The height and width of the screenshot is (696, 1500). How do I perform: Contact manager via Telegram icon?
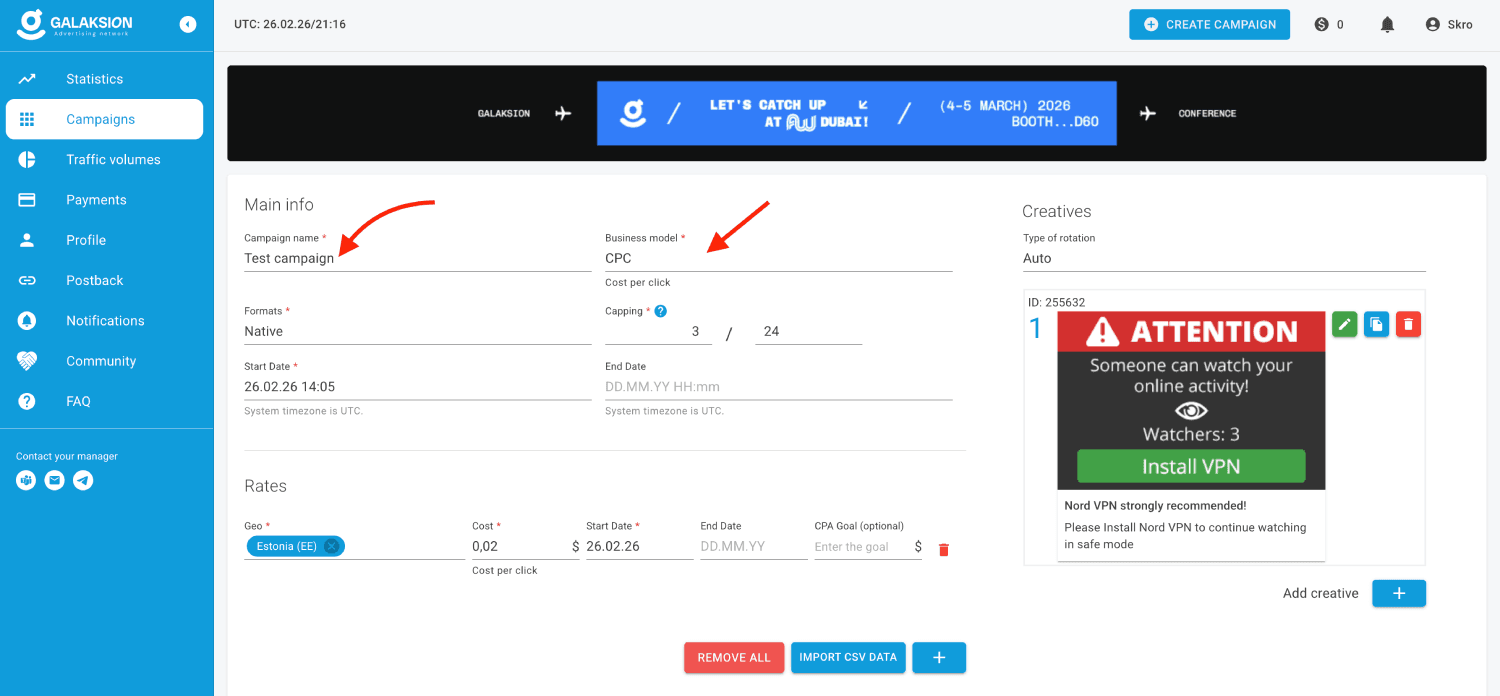84,481
